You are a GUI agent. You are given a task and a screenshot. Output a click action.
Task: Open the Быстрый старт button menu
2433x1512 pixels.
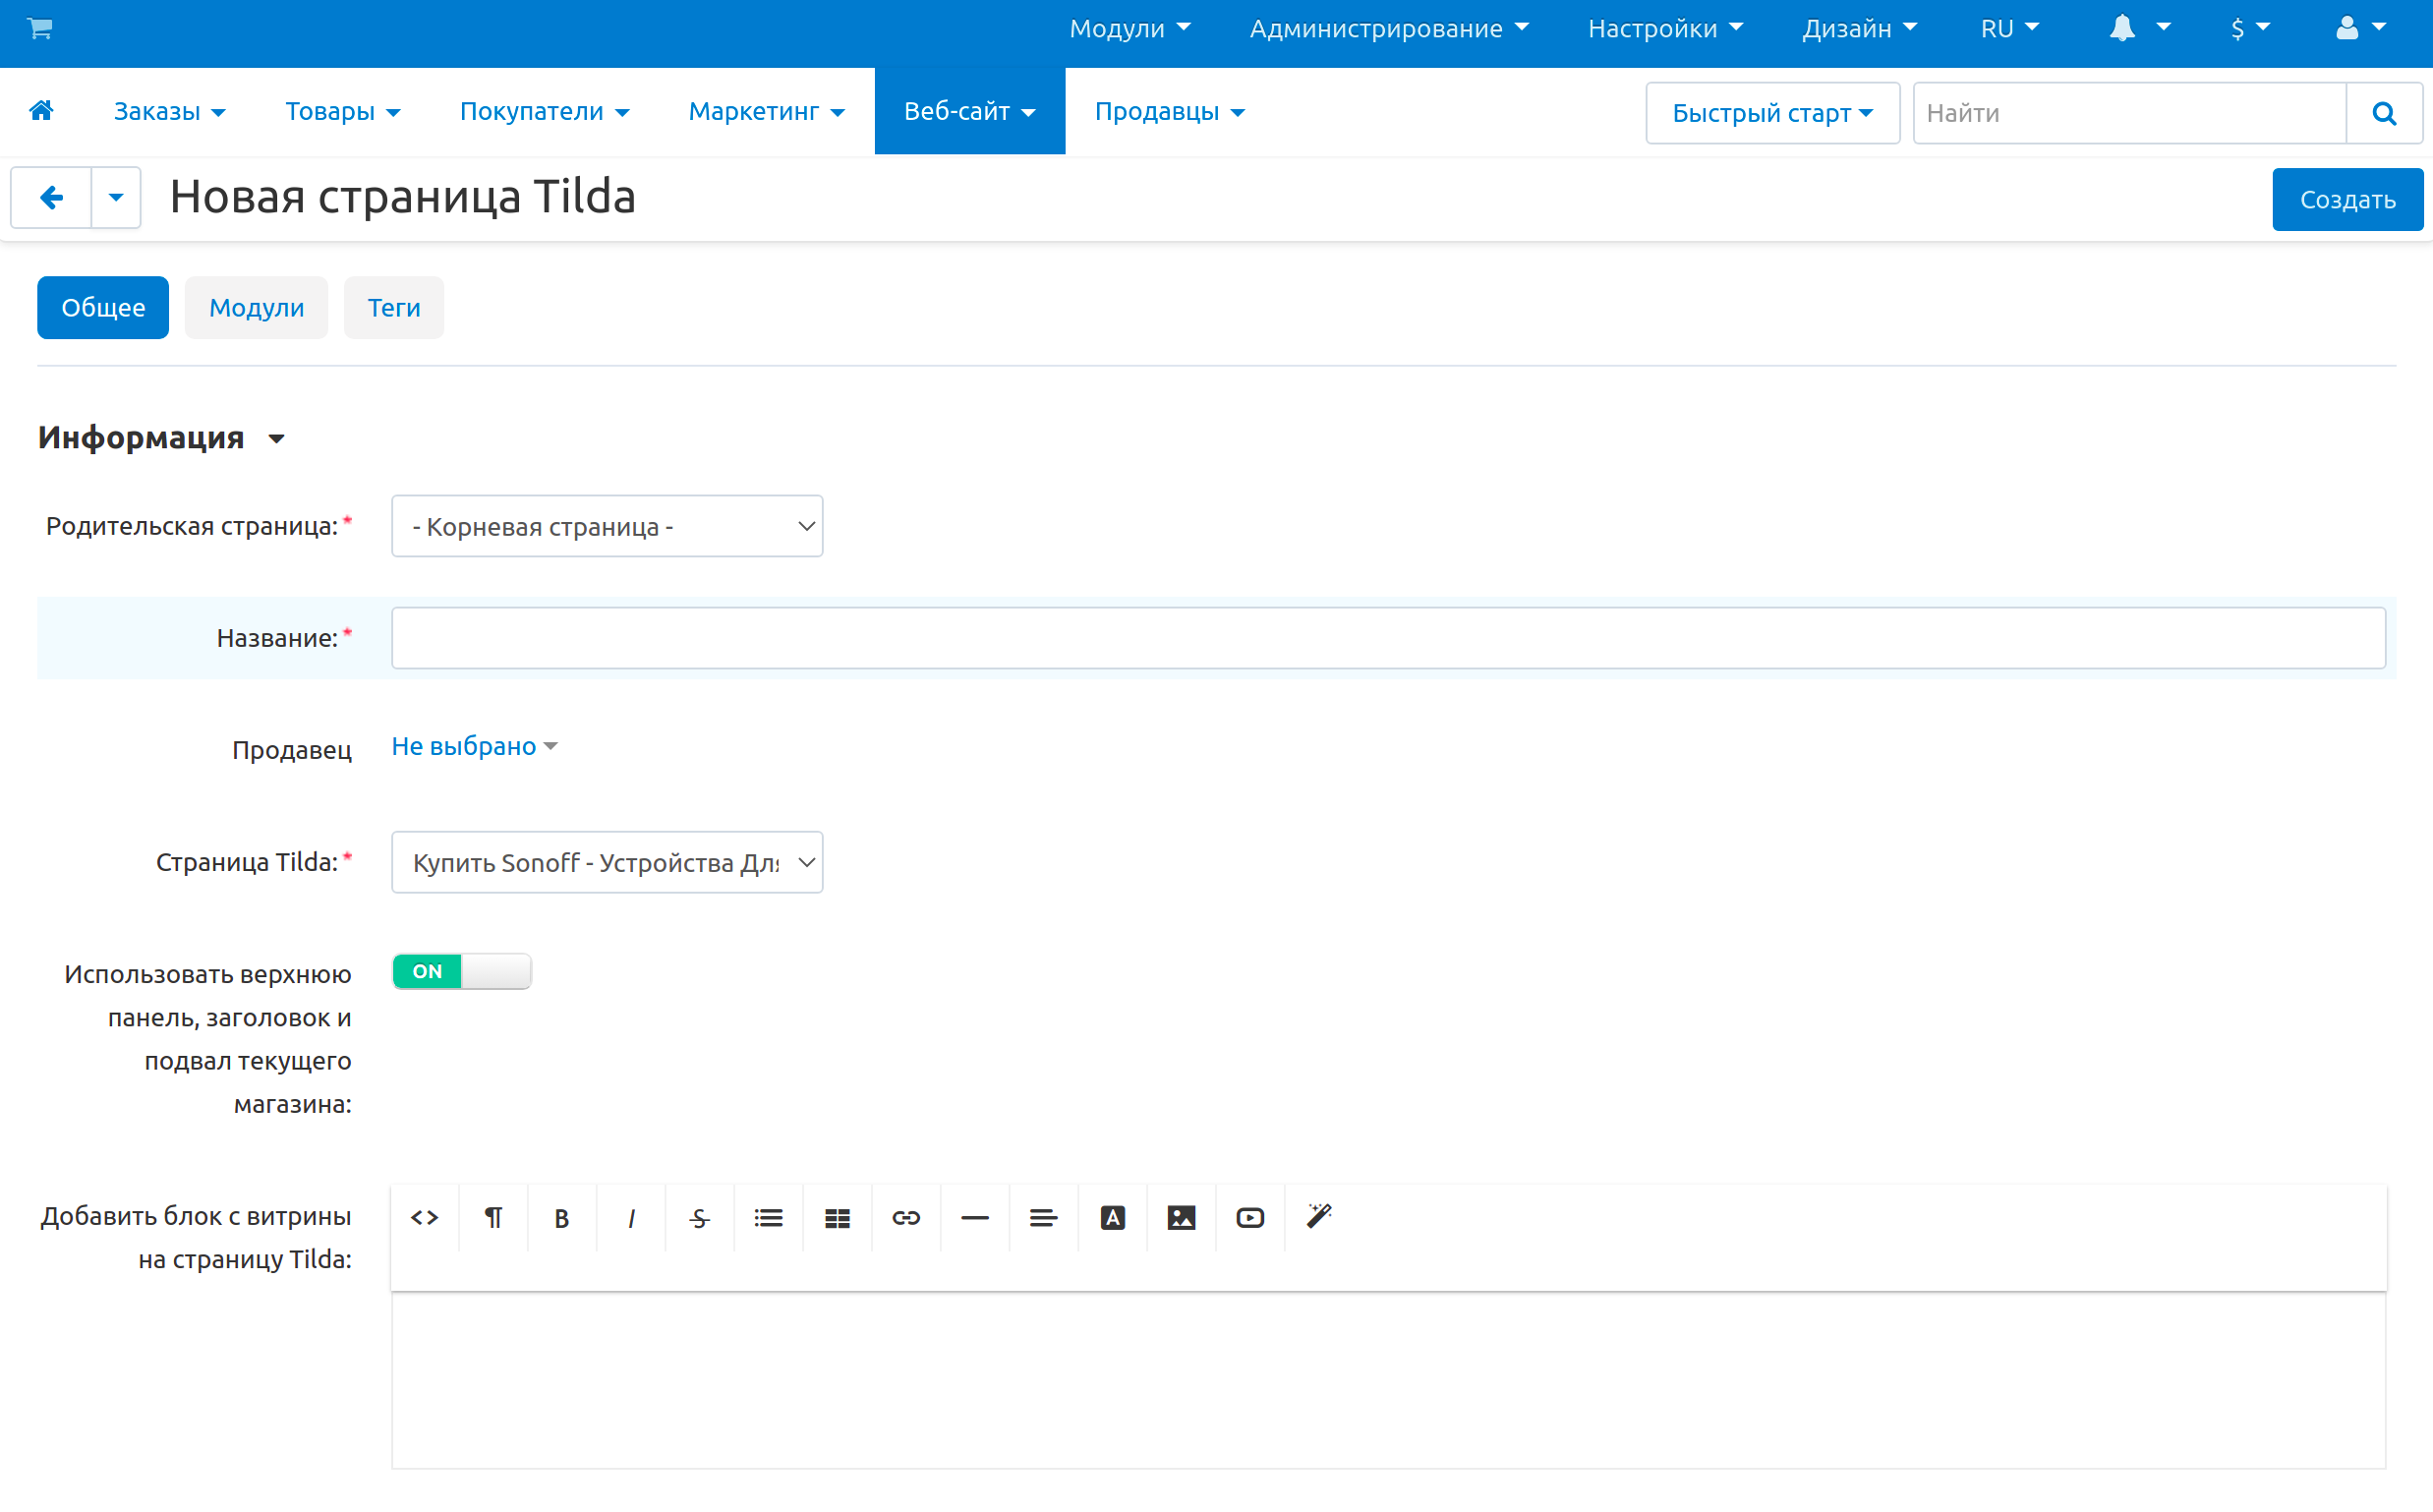coord(1772,113)
